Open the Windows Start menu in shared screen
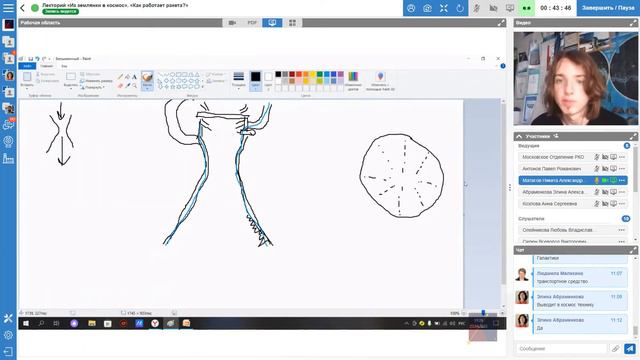Viewport: 640px width, 360px height. pos(26,323)
